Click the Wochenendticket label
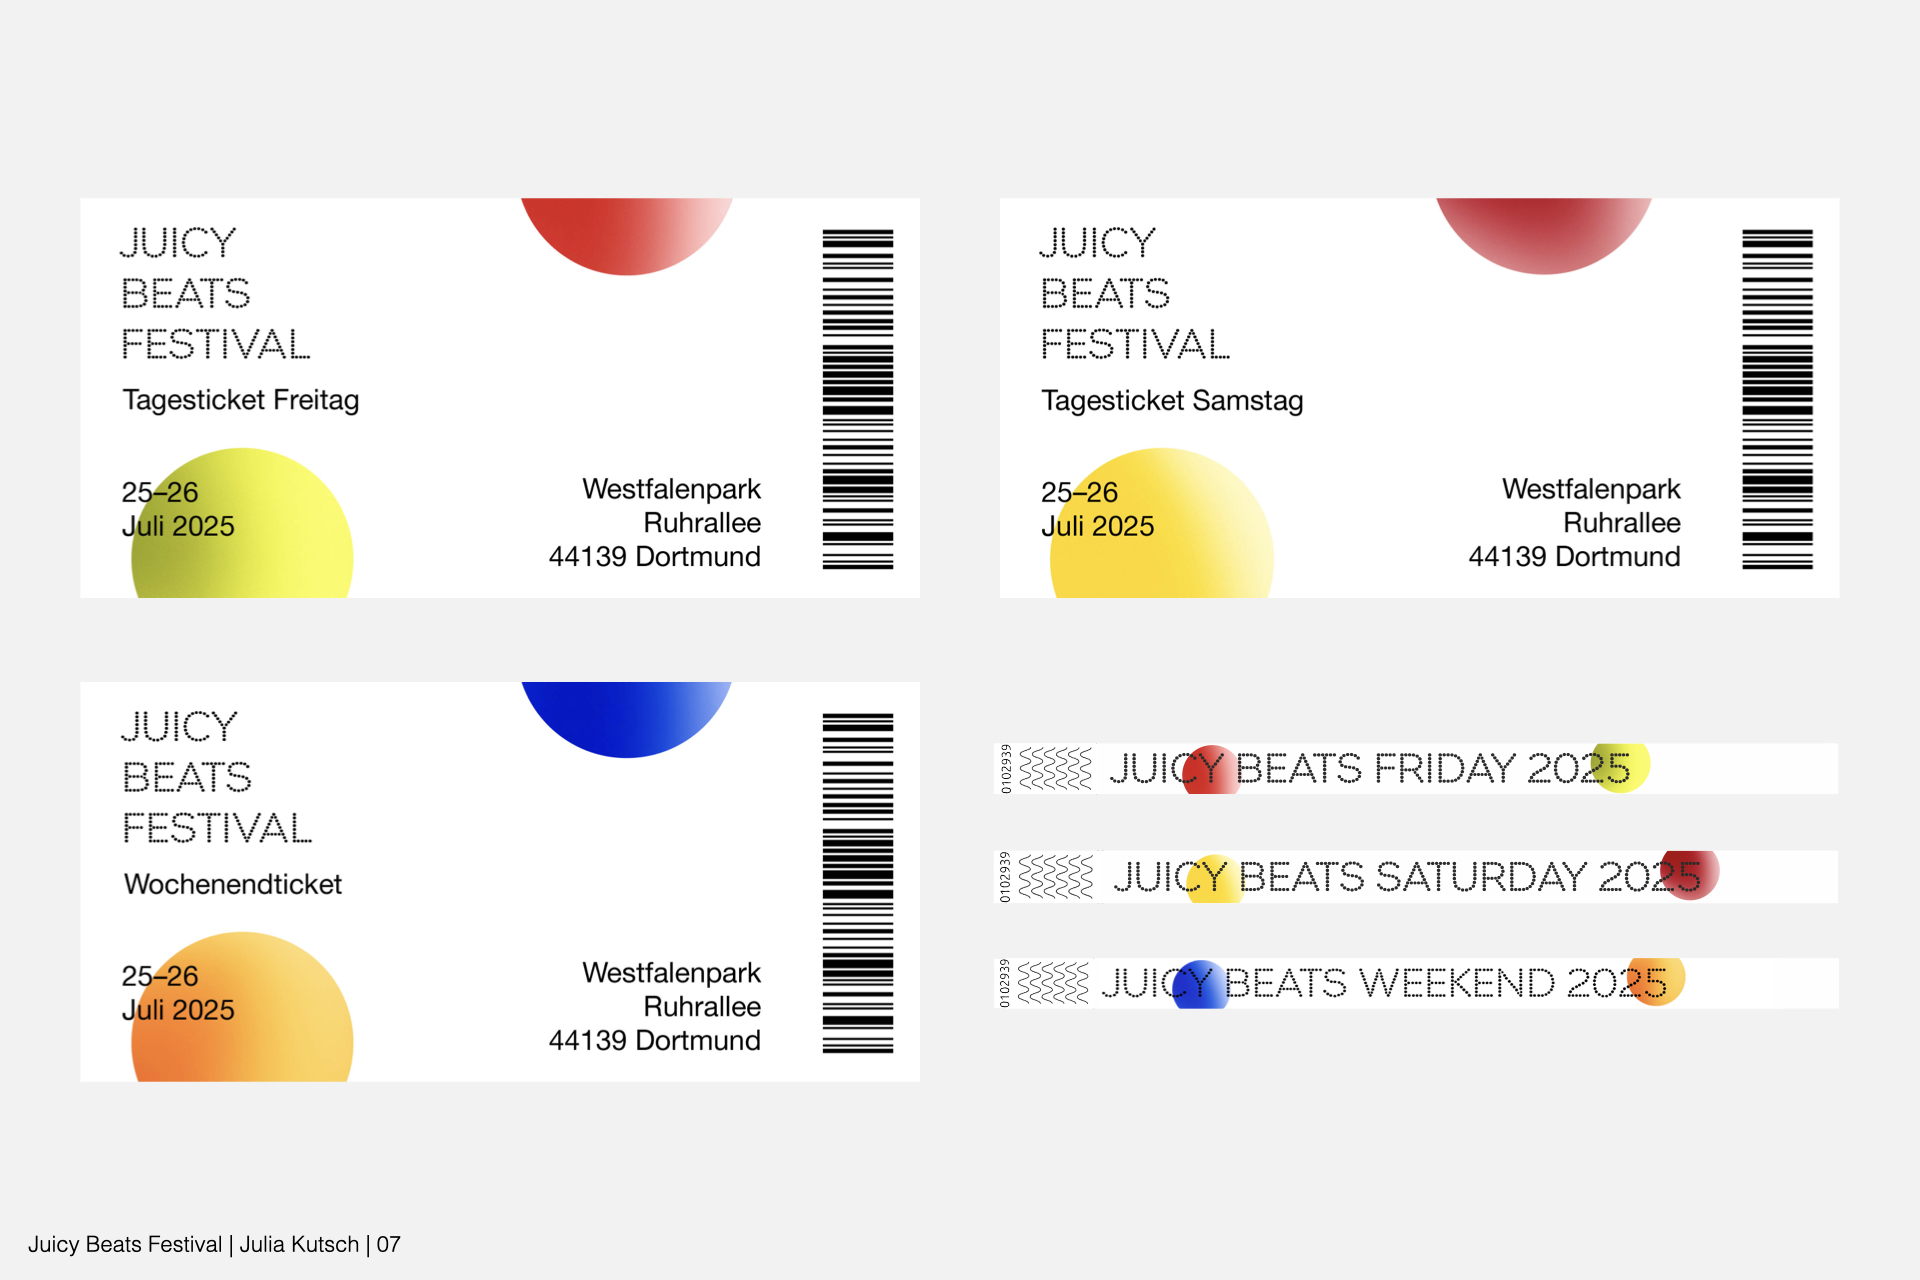Viewport: 1920px width, 1280px height. point(233,884)
